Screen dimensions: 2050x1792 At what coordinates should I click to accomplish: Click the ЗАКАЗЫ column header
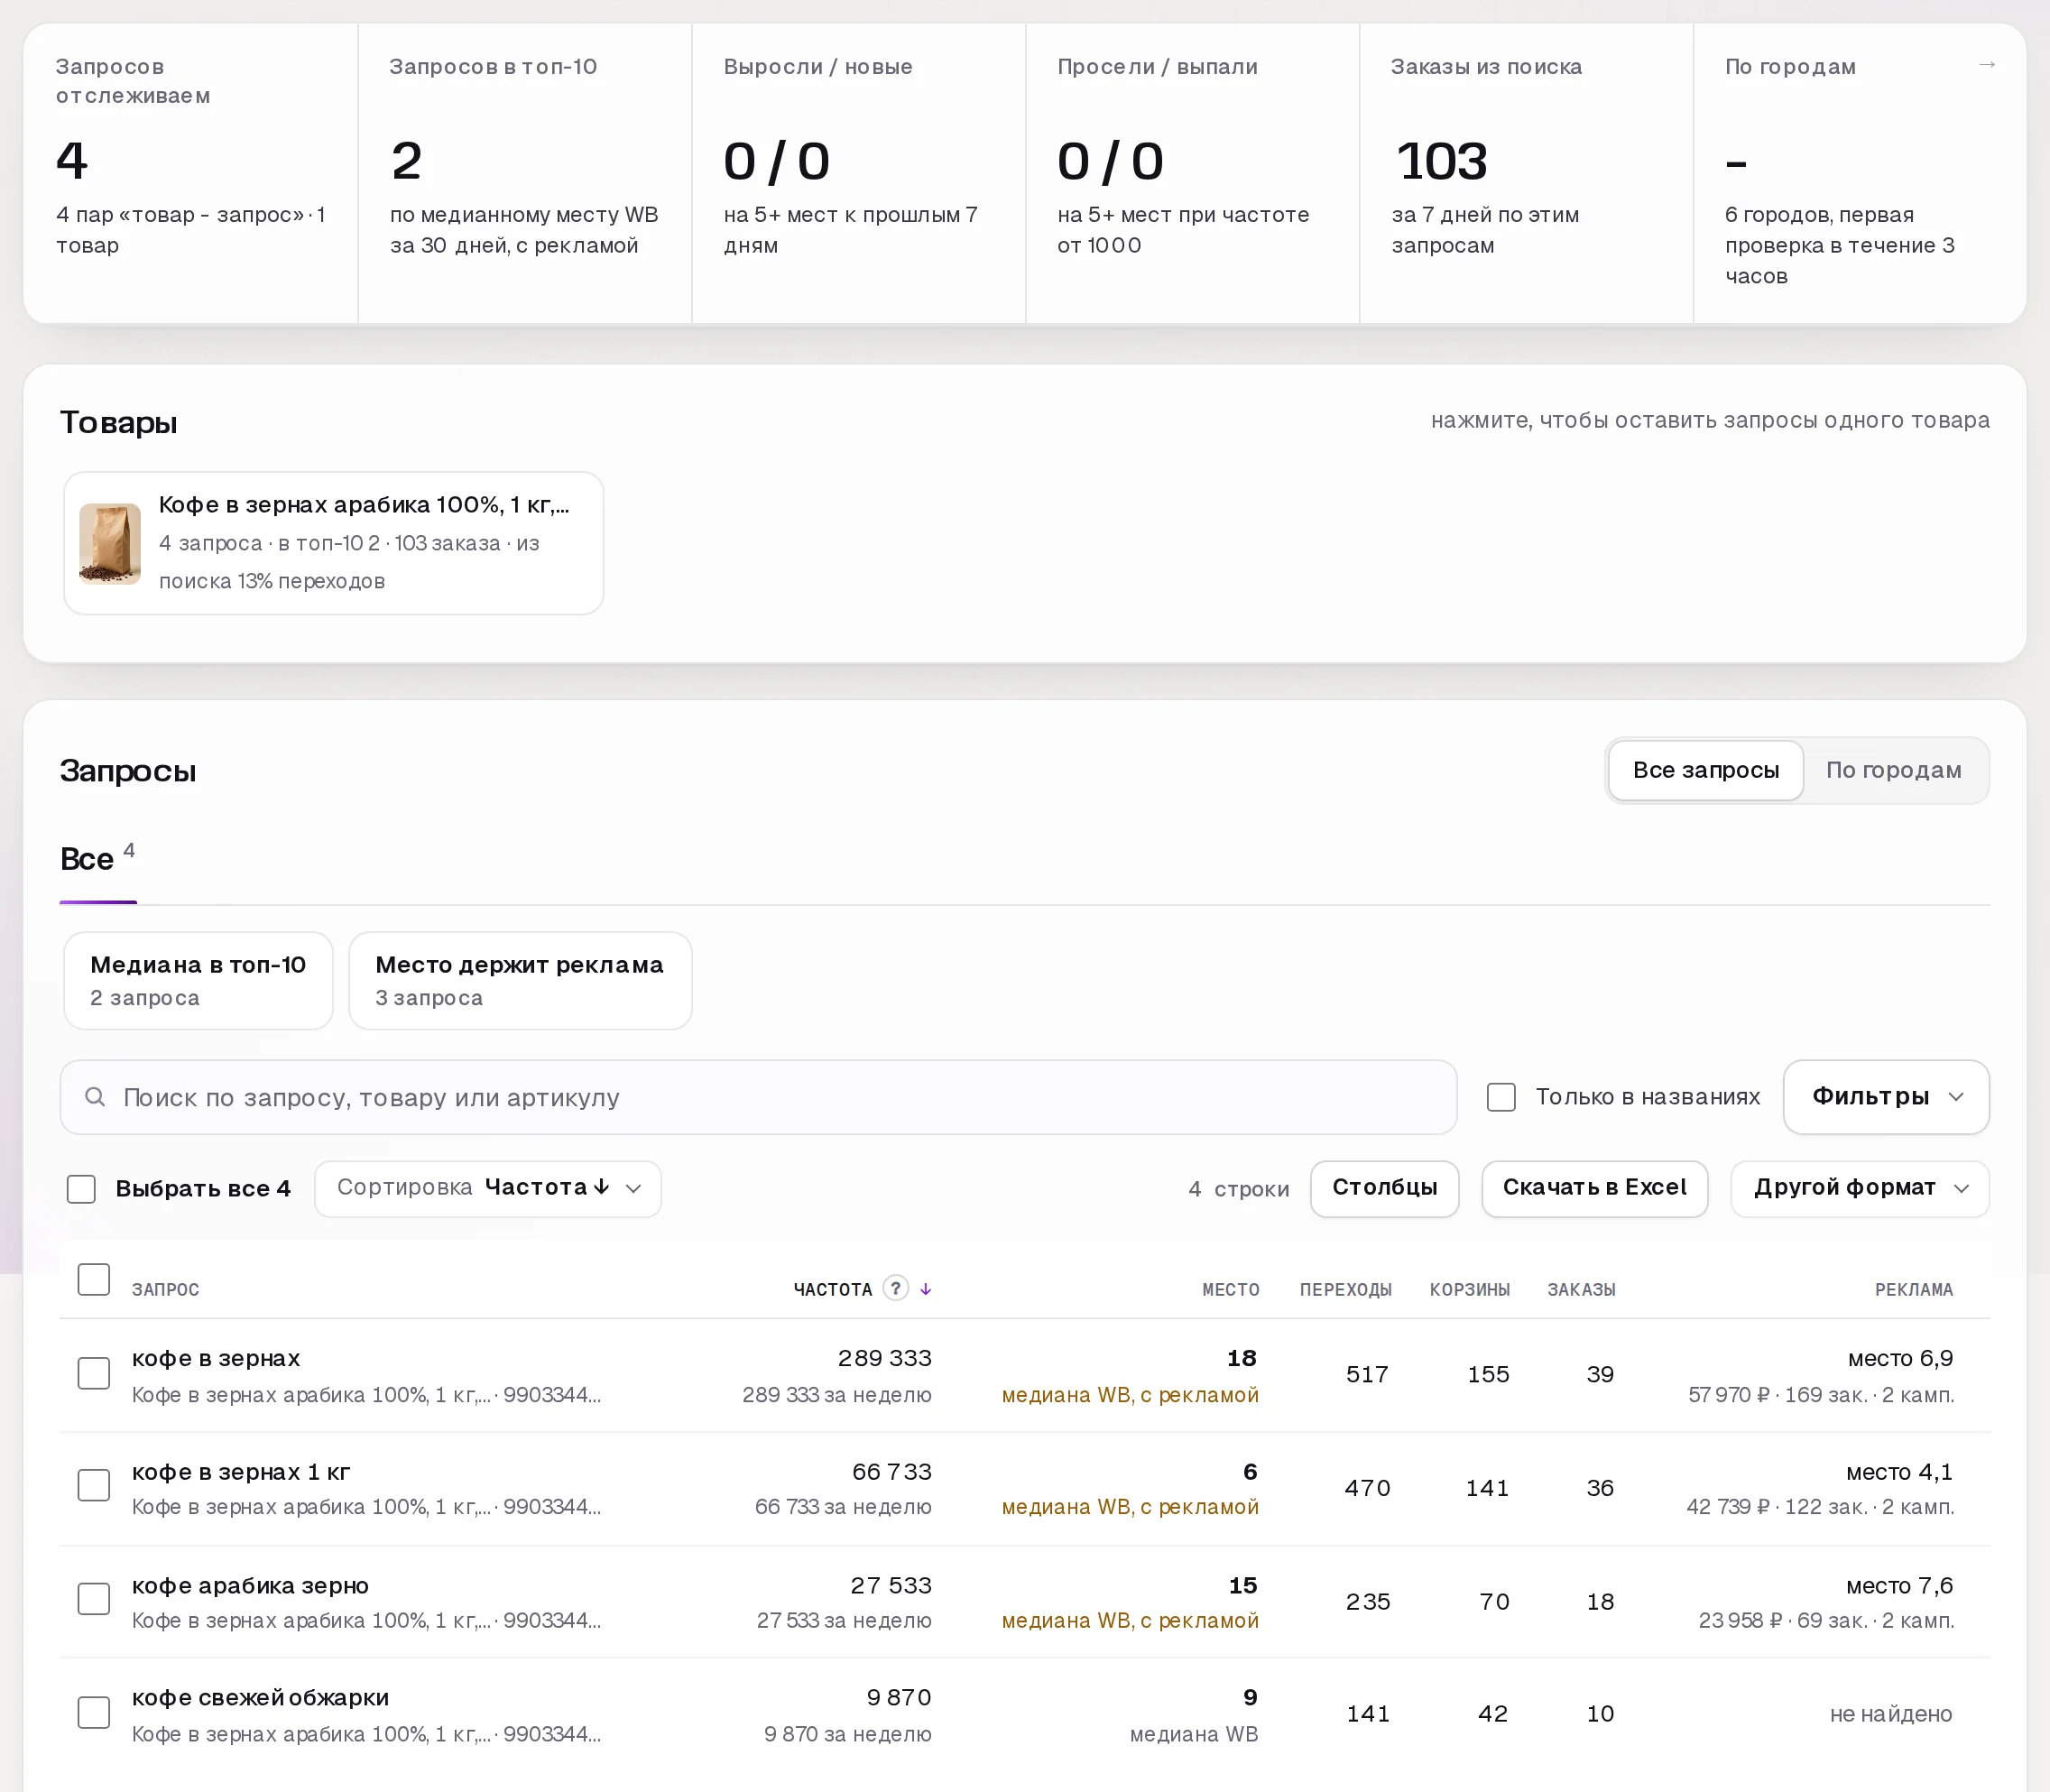point(1581,1289)
